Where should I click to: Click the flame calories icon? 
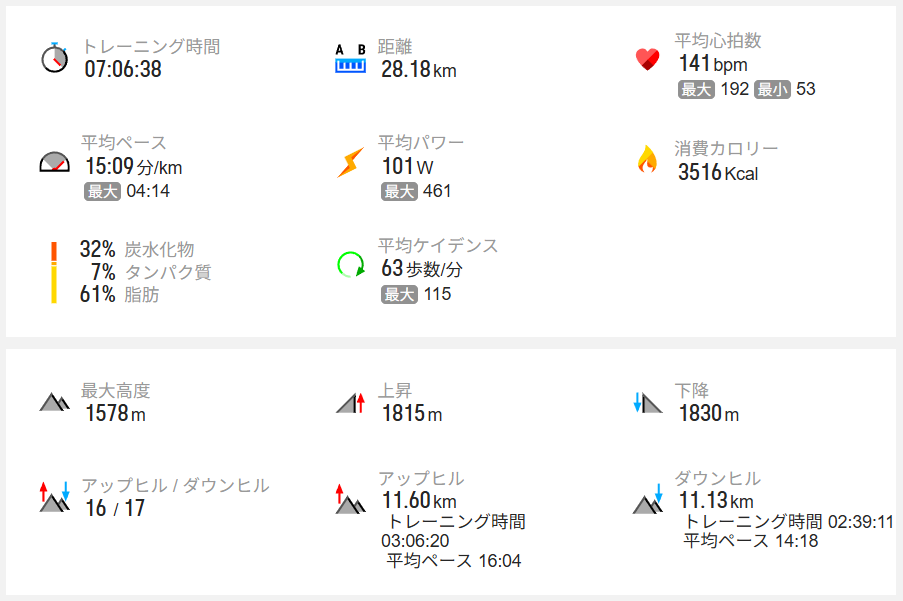coord(647,160)
